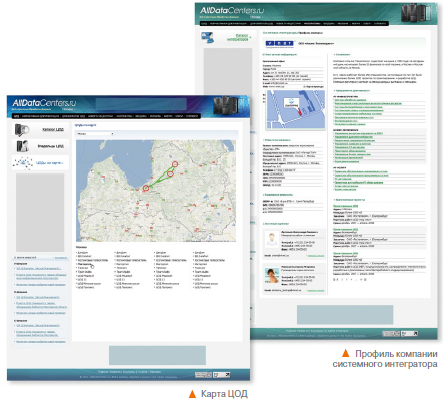Select the ЦОДы на карте network icon
The width and height of the screenshot is (446, 405).
(23, 163)
